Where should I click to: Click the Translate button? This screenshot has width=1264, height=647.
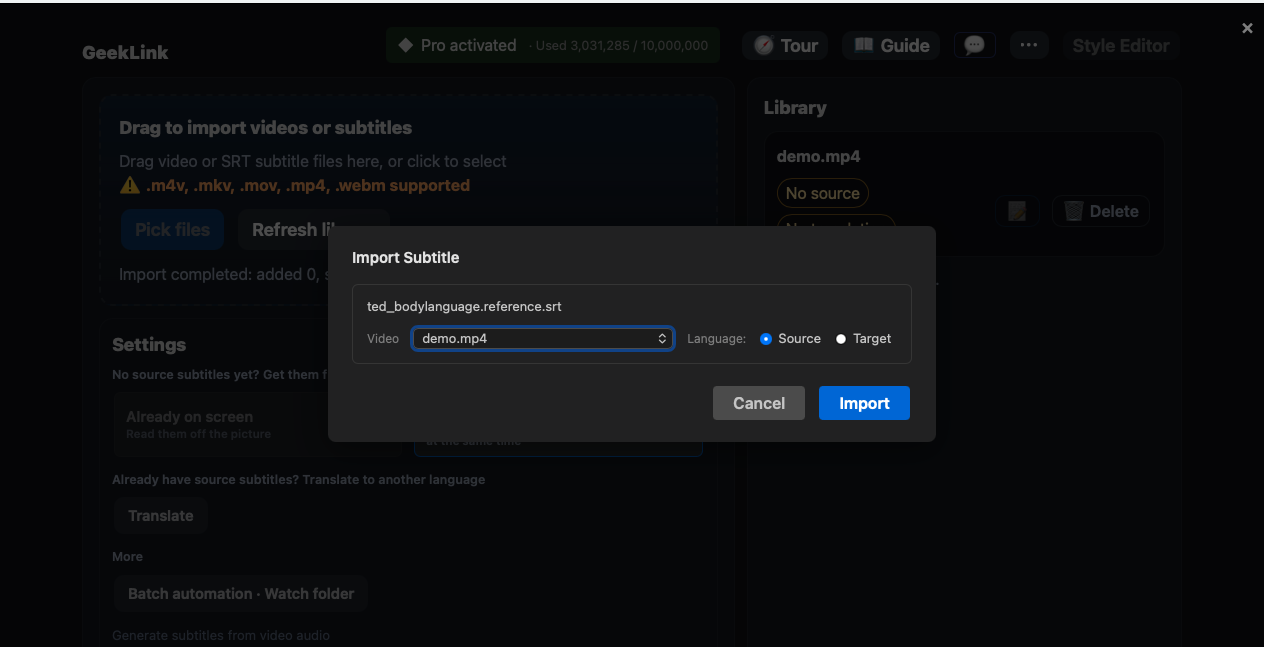click(161, 516)
